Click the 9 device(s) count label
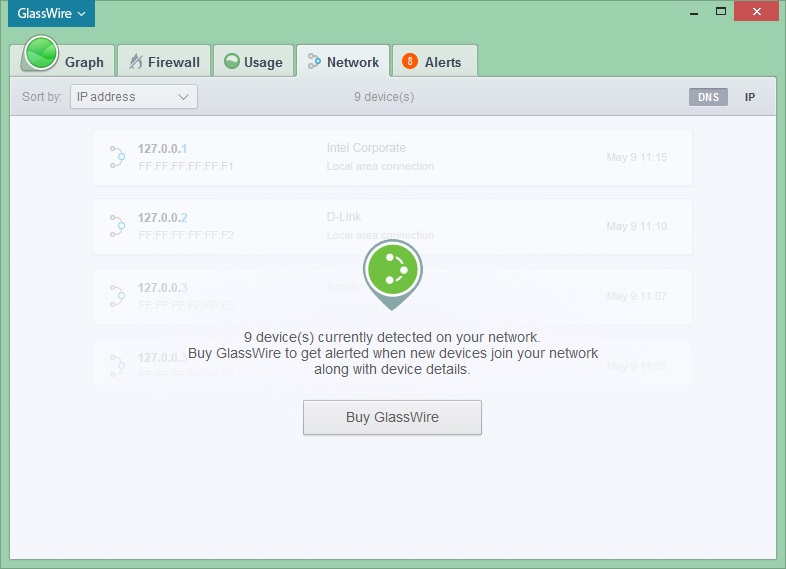 pyautogui.click(x=384, y=97)
